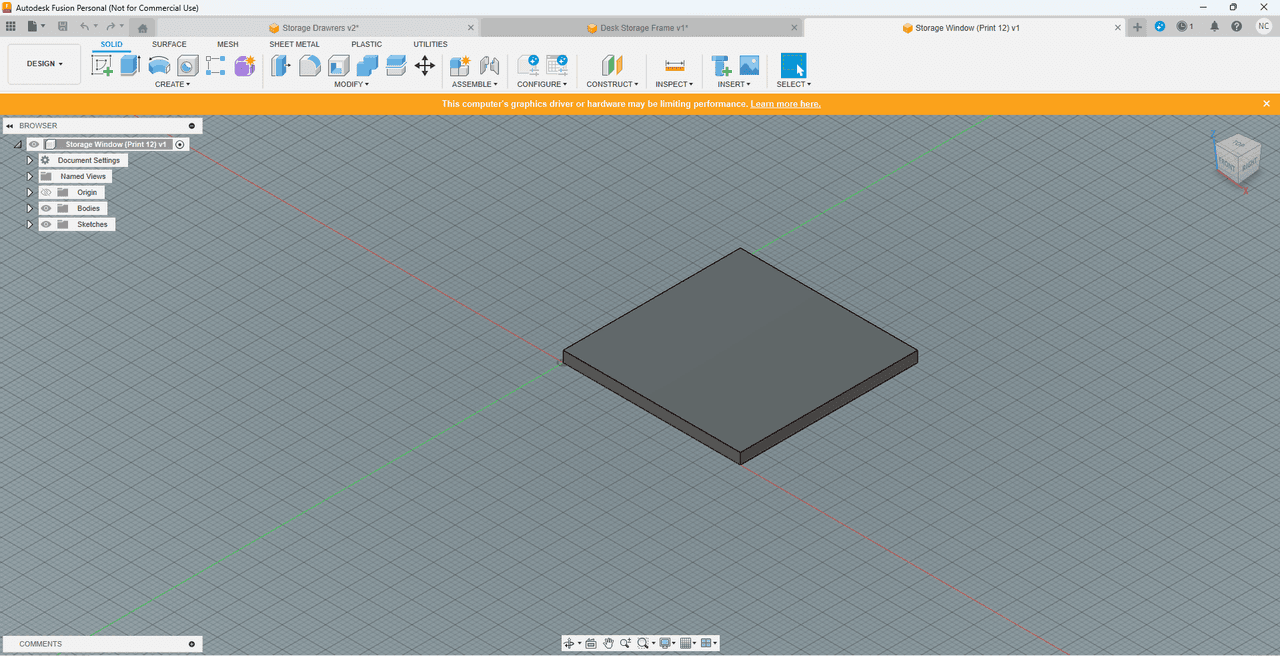Select the Create Sketch tool
This screenshot has height=656, width=1280.
point(102,66)
